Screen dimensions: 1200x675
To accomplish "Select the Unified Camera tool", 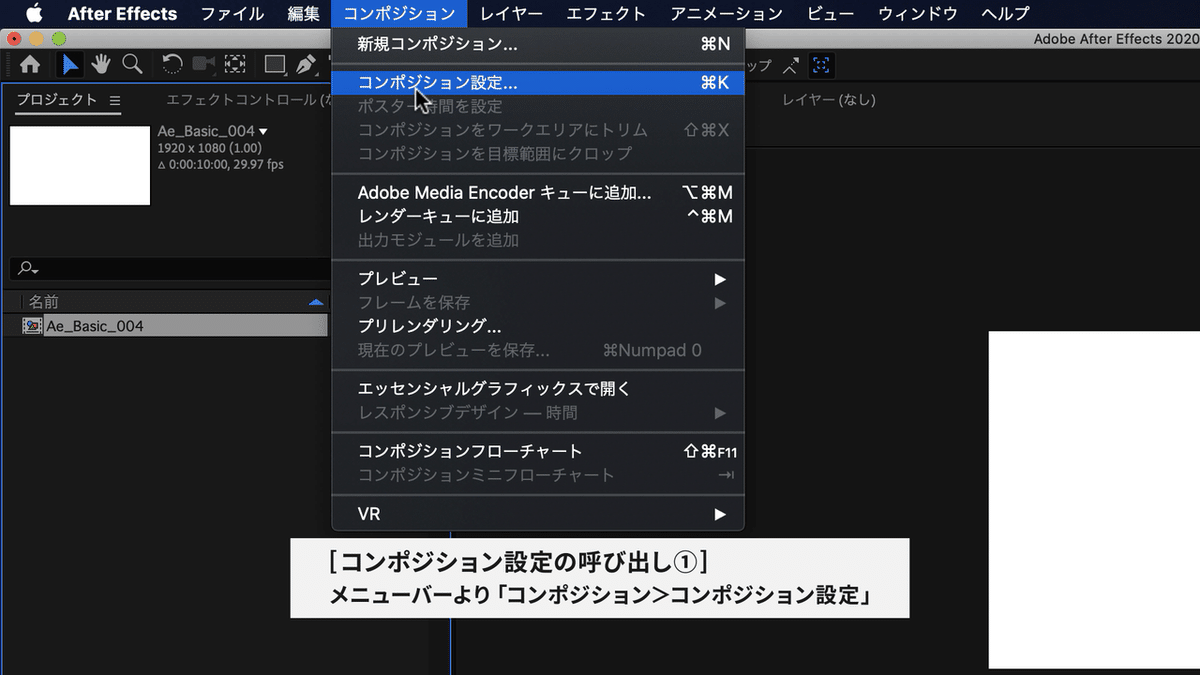I will pyautogui.click(x=203, y=65).
